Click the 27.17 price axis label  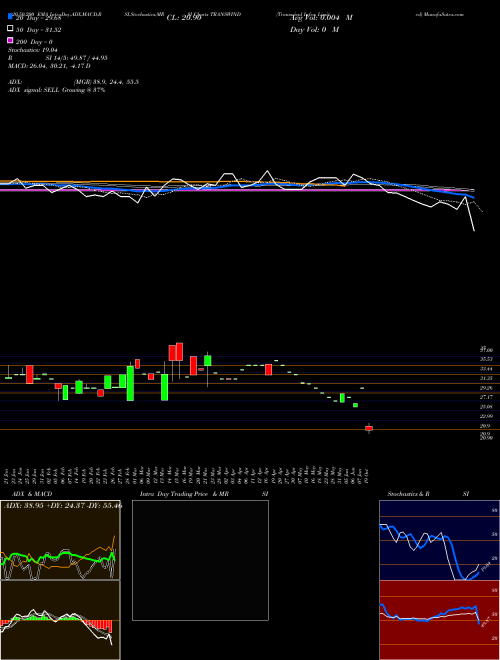click(x=487, y=397)
